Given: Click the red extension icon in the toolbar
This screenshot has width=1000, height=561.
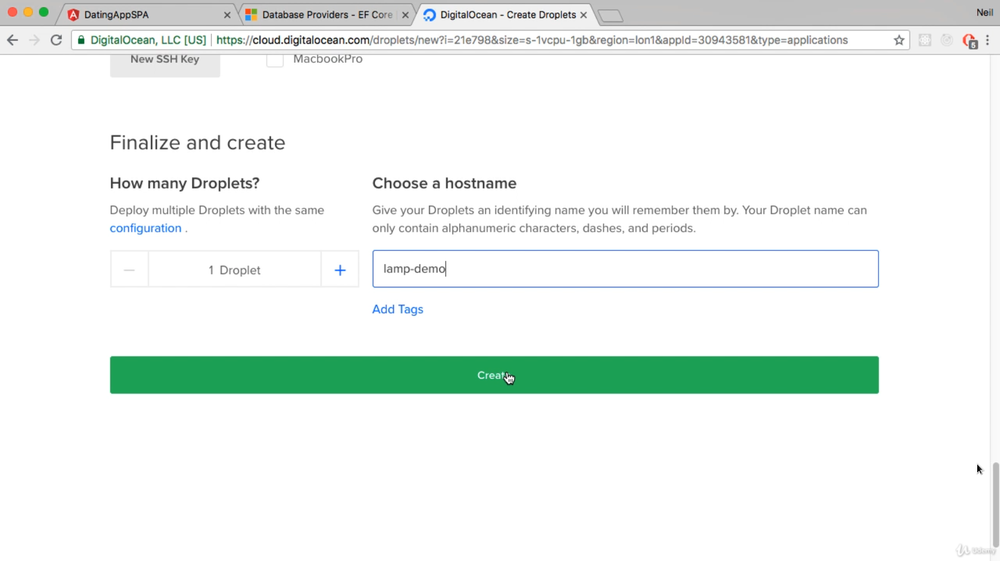Looking at the screenshot, I should pos(969,41).
